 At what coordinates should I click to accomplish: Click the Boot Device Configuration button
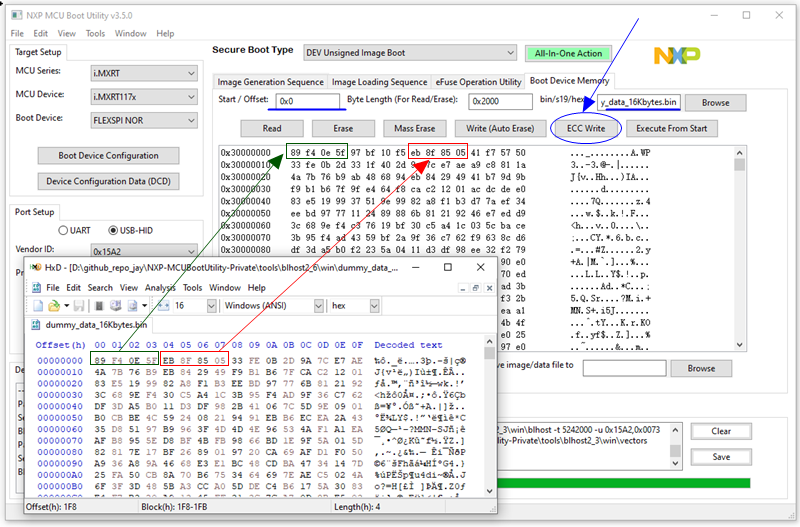(x=108, y=156)
